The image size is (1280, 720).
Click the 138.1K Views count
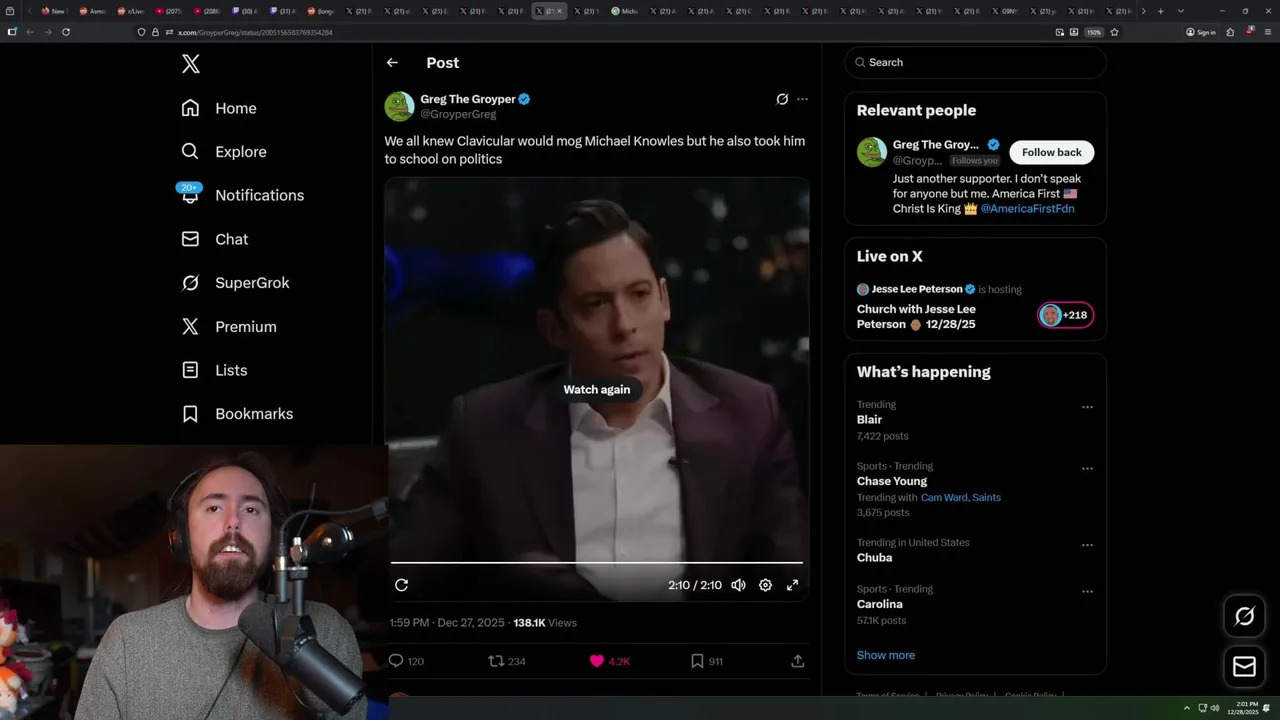(x=545, y=623)
